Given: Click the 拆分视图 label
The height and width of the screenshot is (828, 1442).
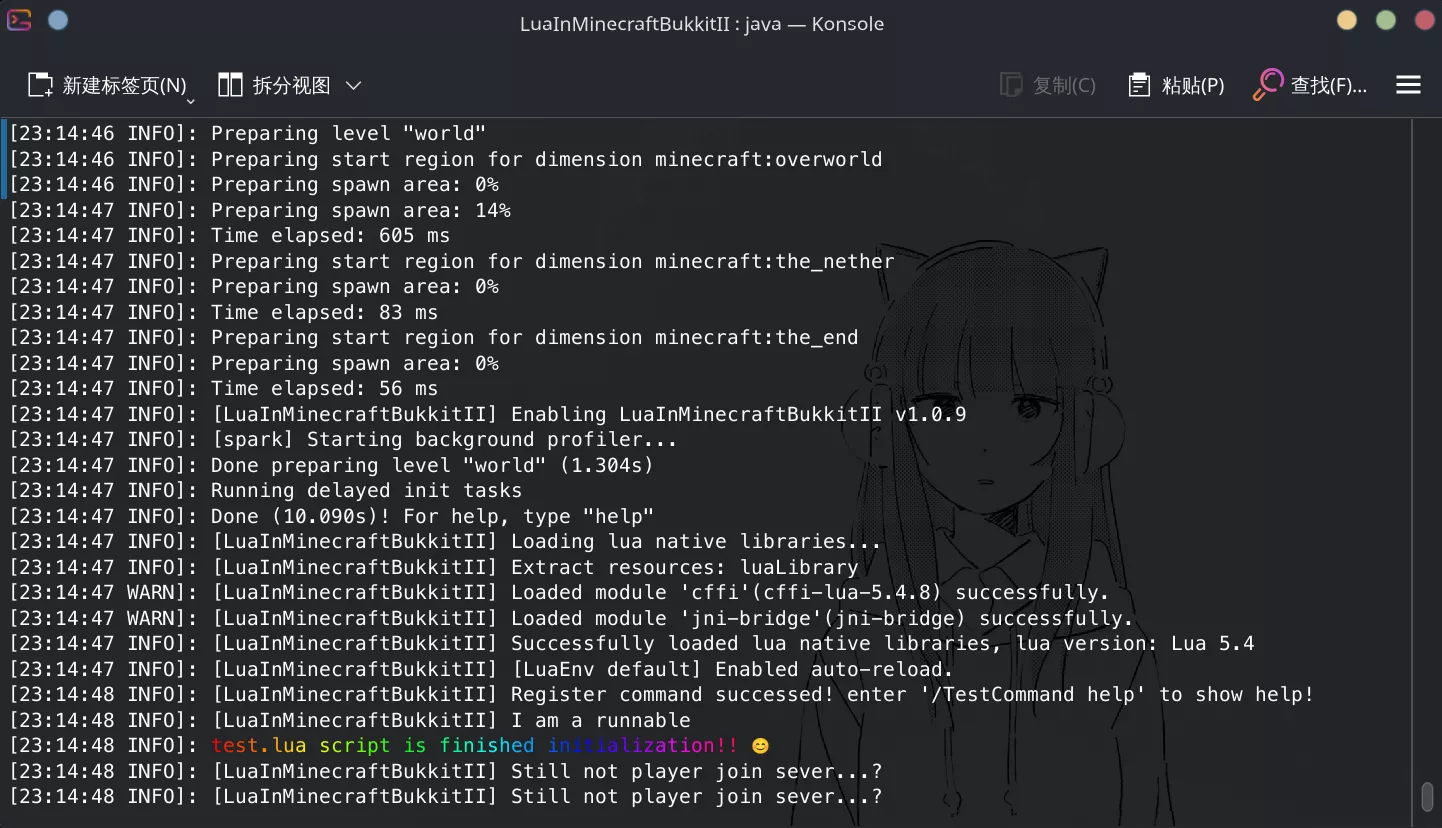Looking at the screenshot, I should 291,86.
